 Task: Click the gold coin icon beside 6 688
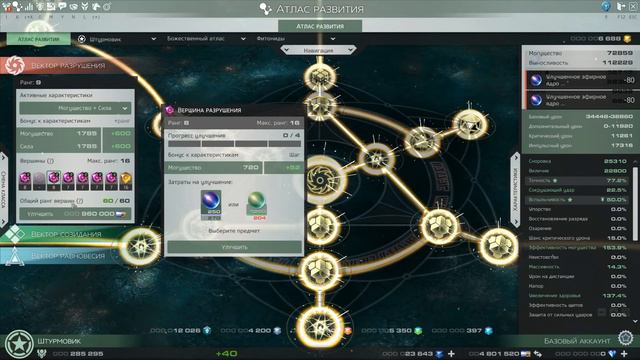click(627, 39)
